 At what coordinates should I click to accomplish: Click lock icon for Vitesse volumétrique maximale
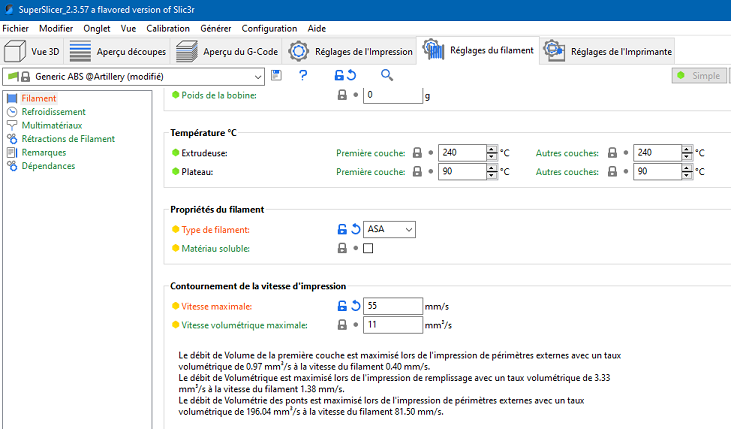pos(342,325)
